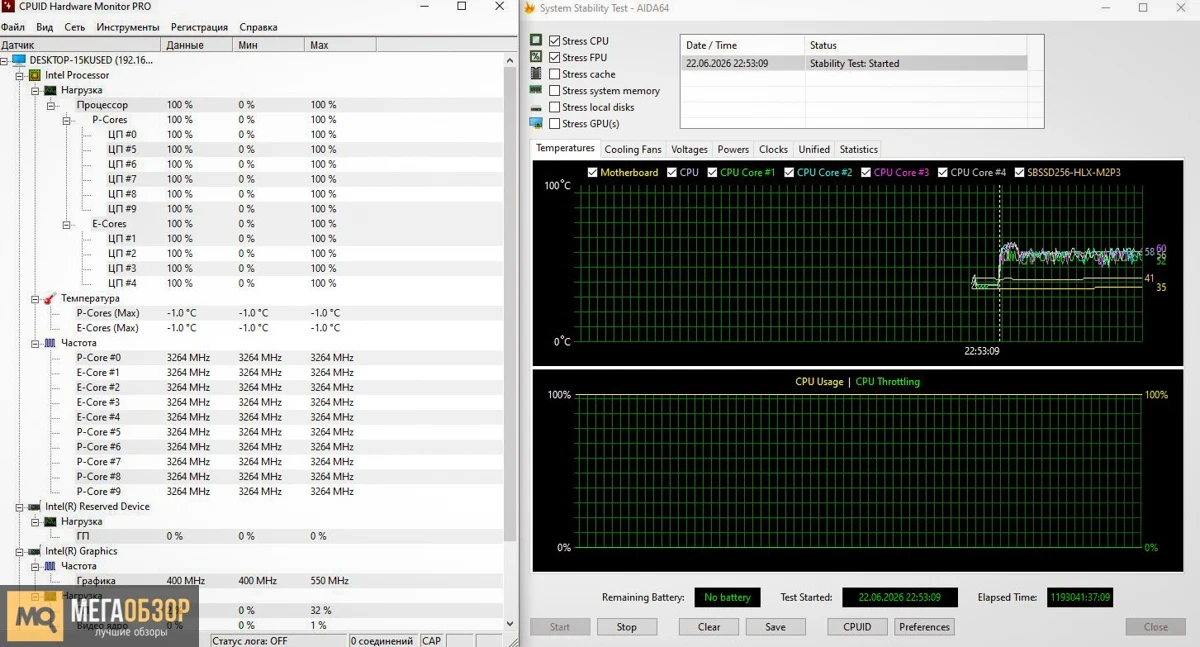Click the CPUID Hardware Monitor PRO title bar icon
This screenshot has height=647, width=1200.
pos(8,6)
